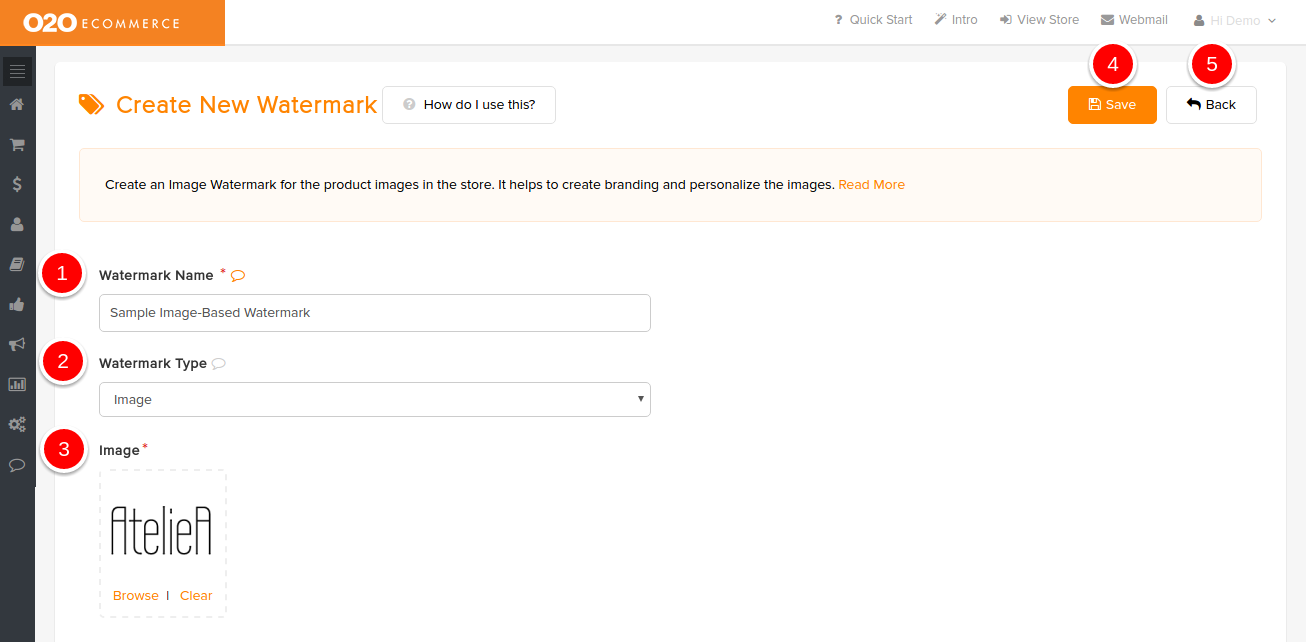Expand the Watermark Type dropdown

click(x=375, y=400)
